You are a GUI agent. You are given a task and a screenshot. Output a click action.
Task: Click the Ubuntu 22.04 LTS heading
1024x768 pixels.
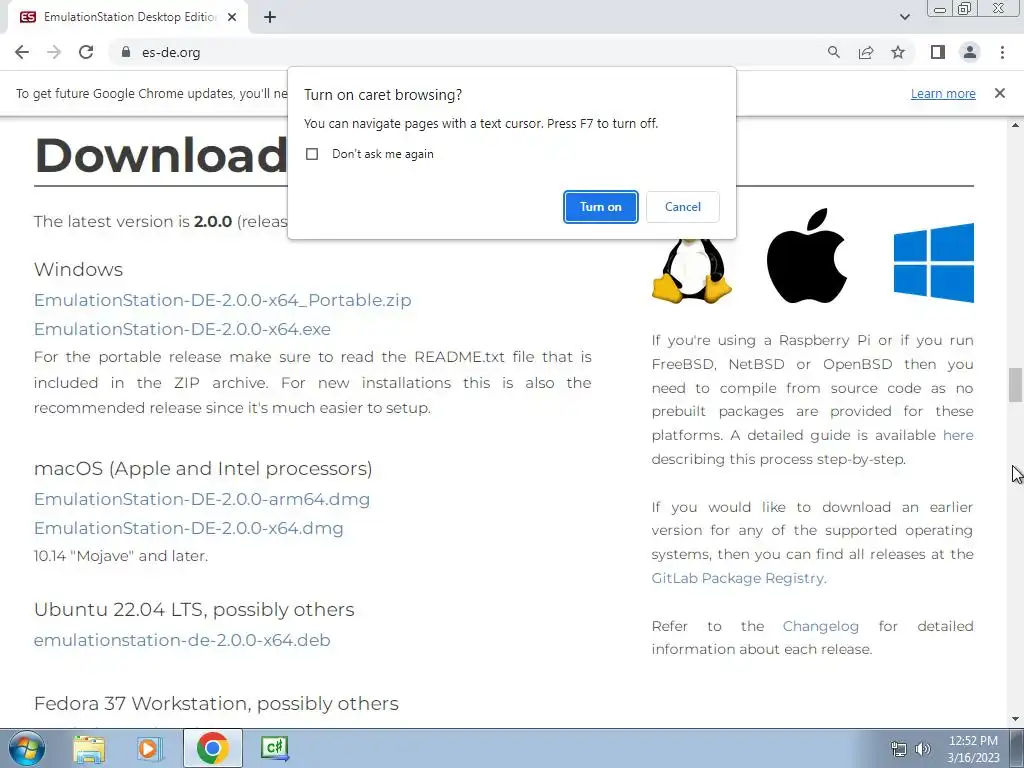point(194,609)
